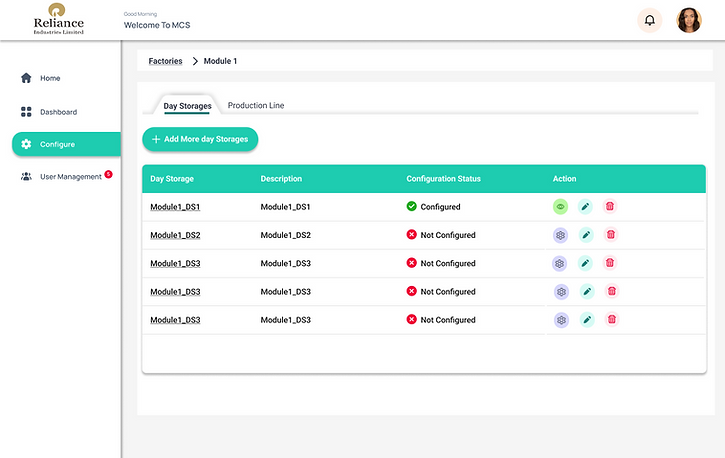
Task: Open the user profile avatar
Action: pyautogui.click(x=689, y=20)
